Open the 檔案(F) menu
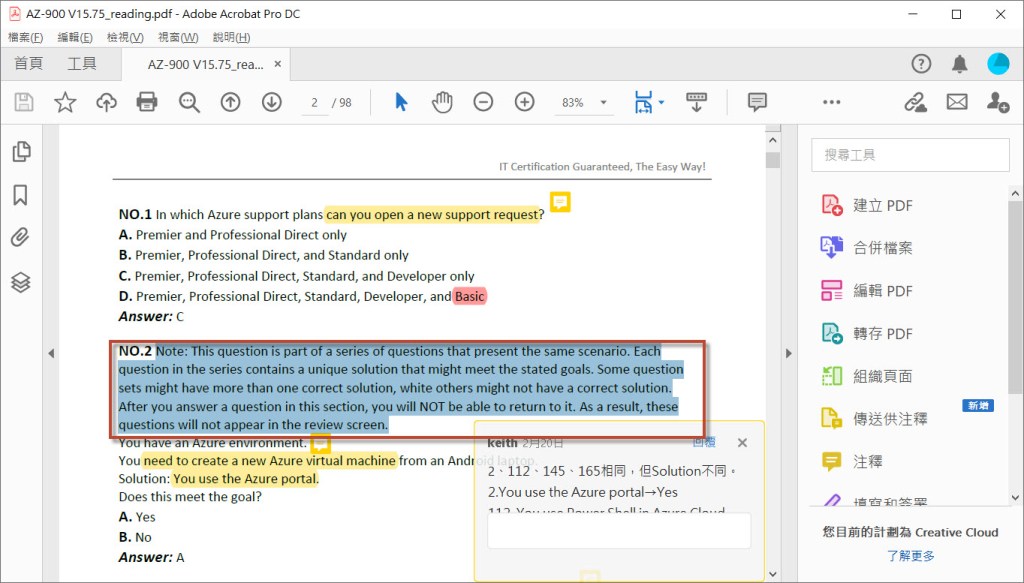The image size is (1024, 583). click(25, 37)
